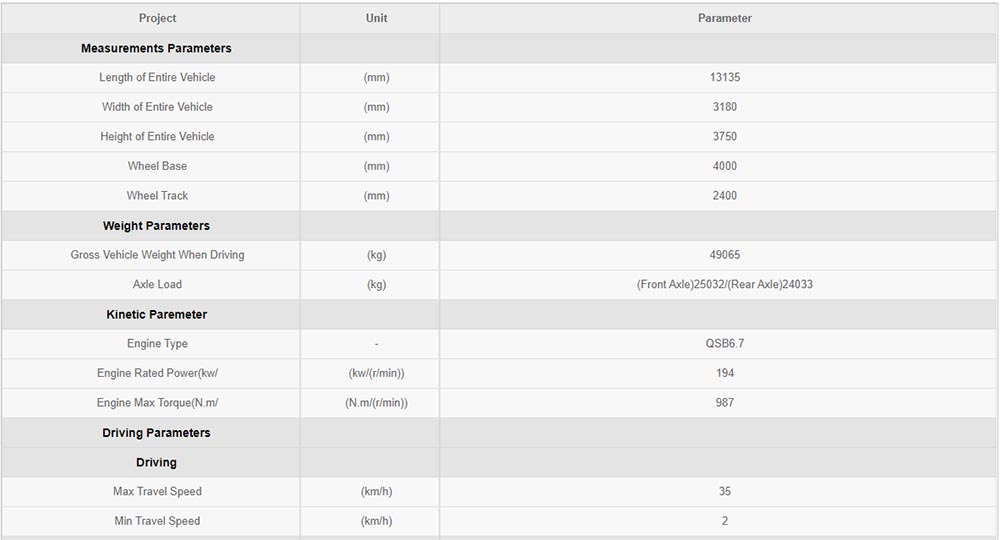Select the 3750 height value cell
The image size is (1000, 540).
click(724, 136)
